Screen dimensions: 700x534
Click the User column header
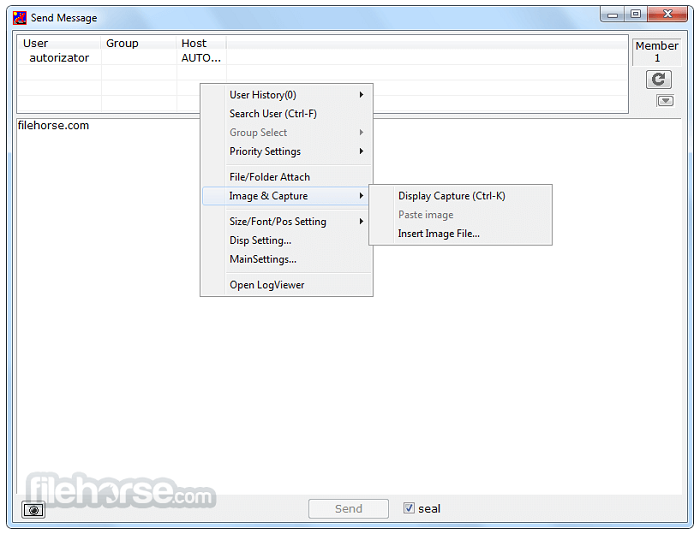pyautogui.click(x=36, y=44)
